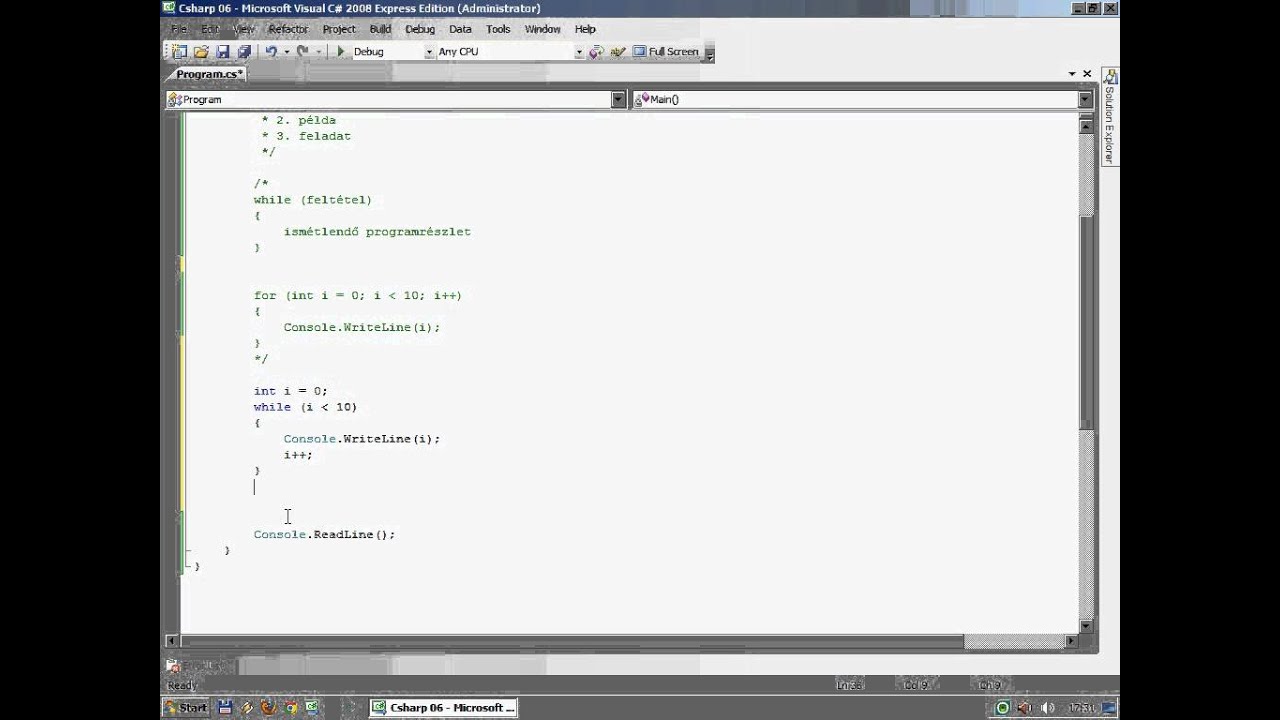Start debugging with the green play icon

click(x=340, y=52)
